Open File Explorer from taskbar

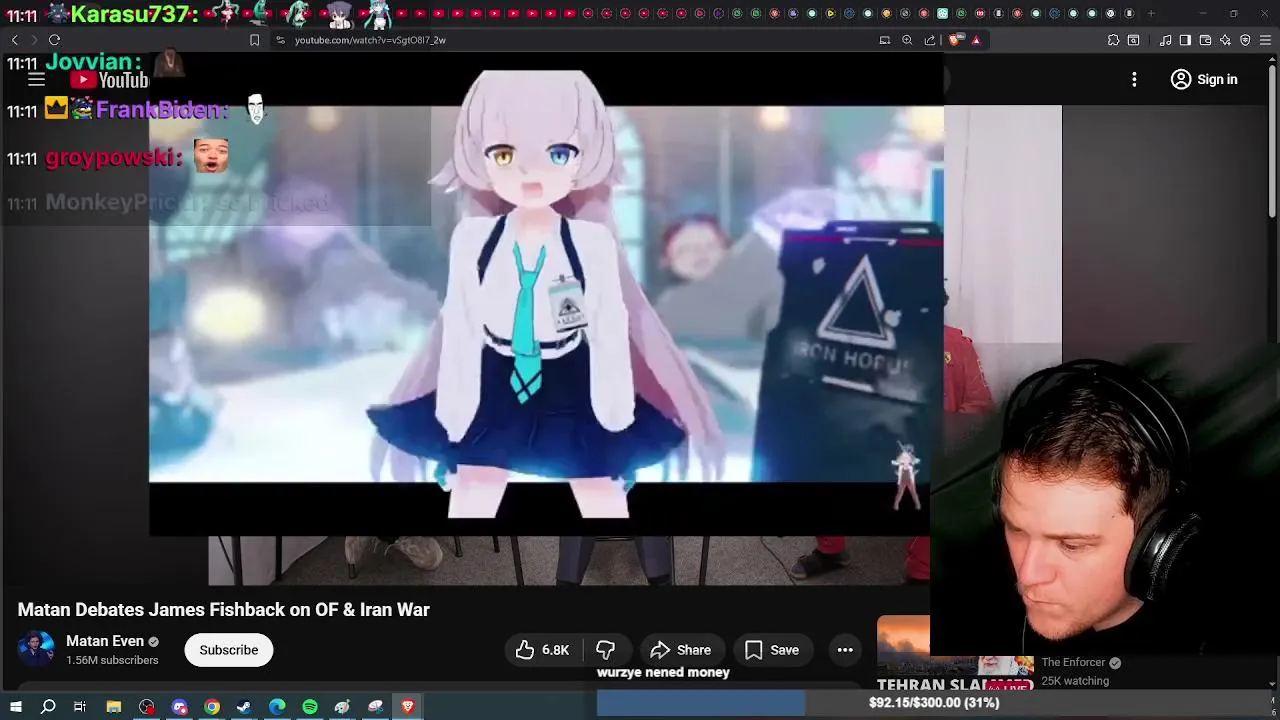pyautogui.click(x=114, y=707)
